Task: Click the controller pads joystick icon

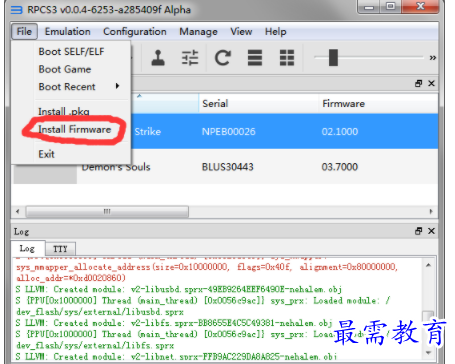Action: (x=158, y=58)
